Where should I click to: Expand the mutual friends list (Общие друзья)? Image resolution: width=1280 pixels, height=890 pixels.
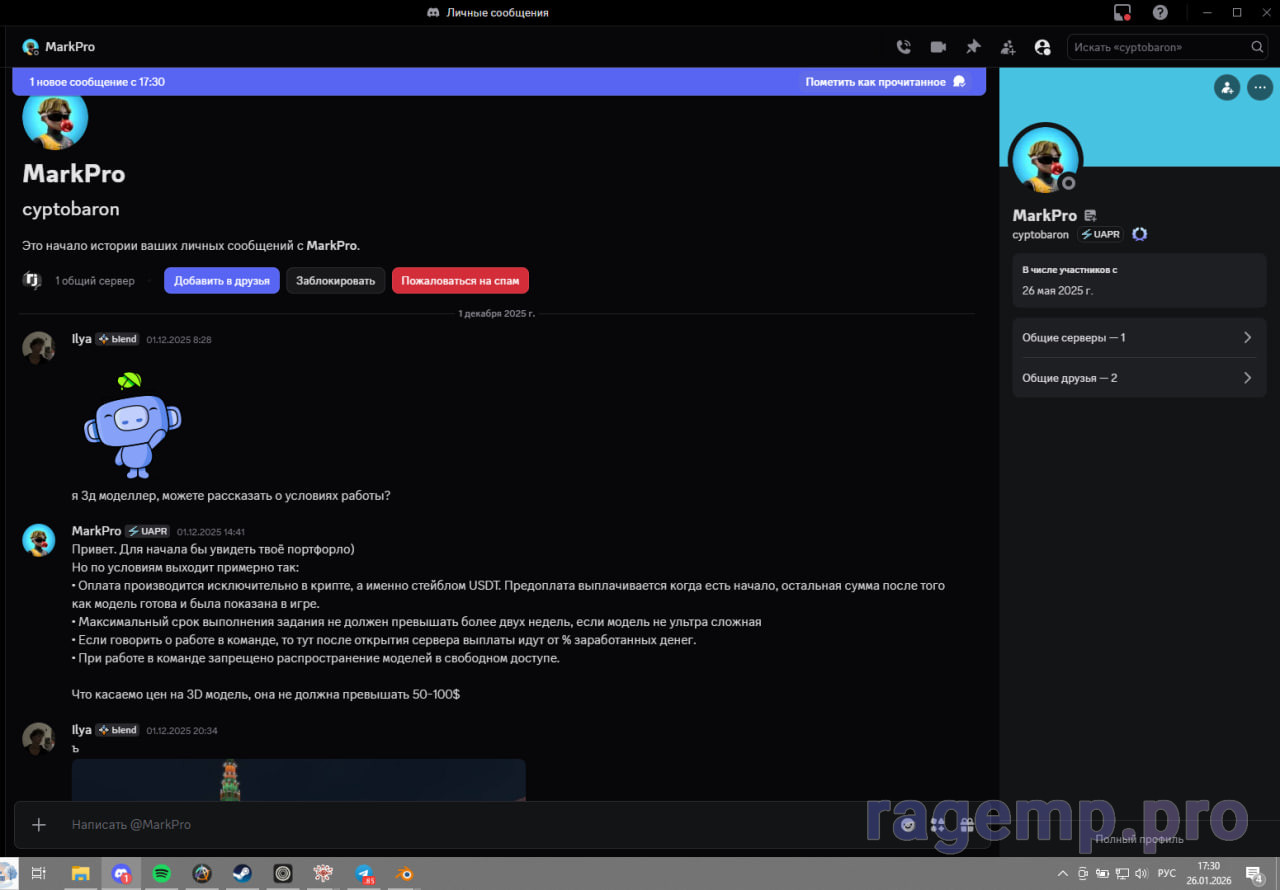click(x=1139, y=378)
